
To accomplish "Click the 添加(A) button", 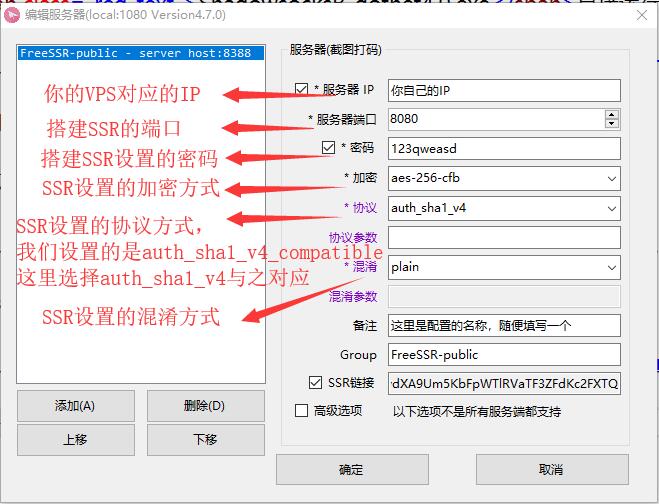I will 75,406.
